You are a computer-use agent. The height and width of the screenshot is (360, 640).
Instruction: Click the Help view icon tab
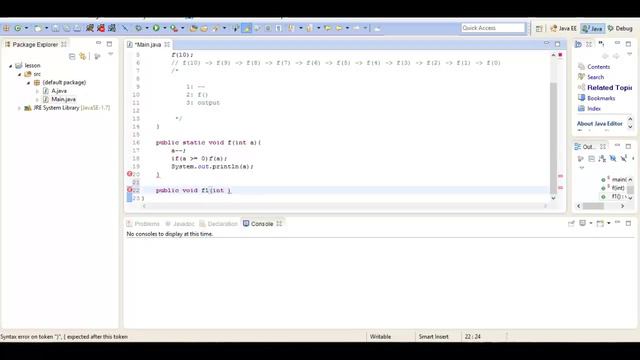tap(578, 44)
